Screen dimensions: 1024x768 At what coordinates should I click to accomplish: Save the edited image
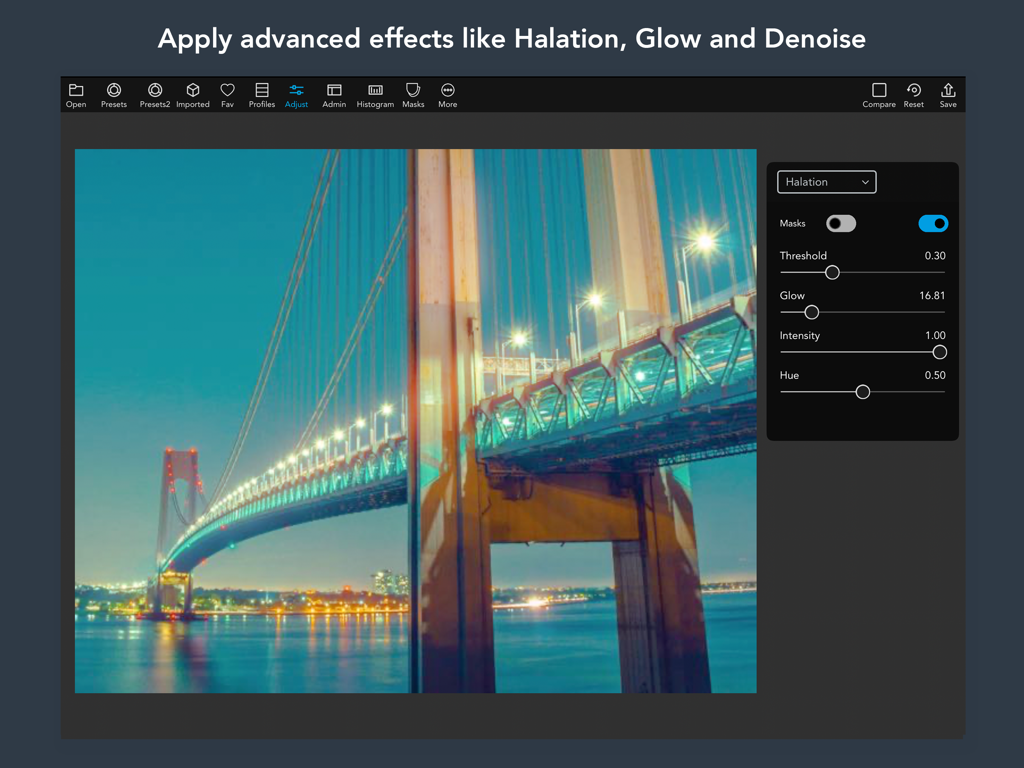click(x=947, y=95)
